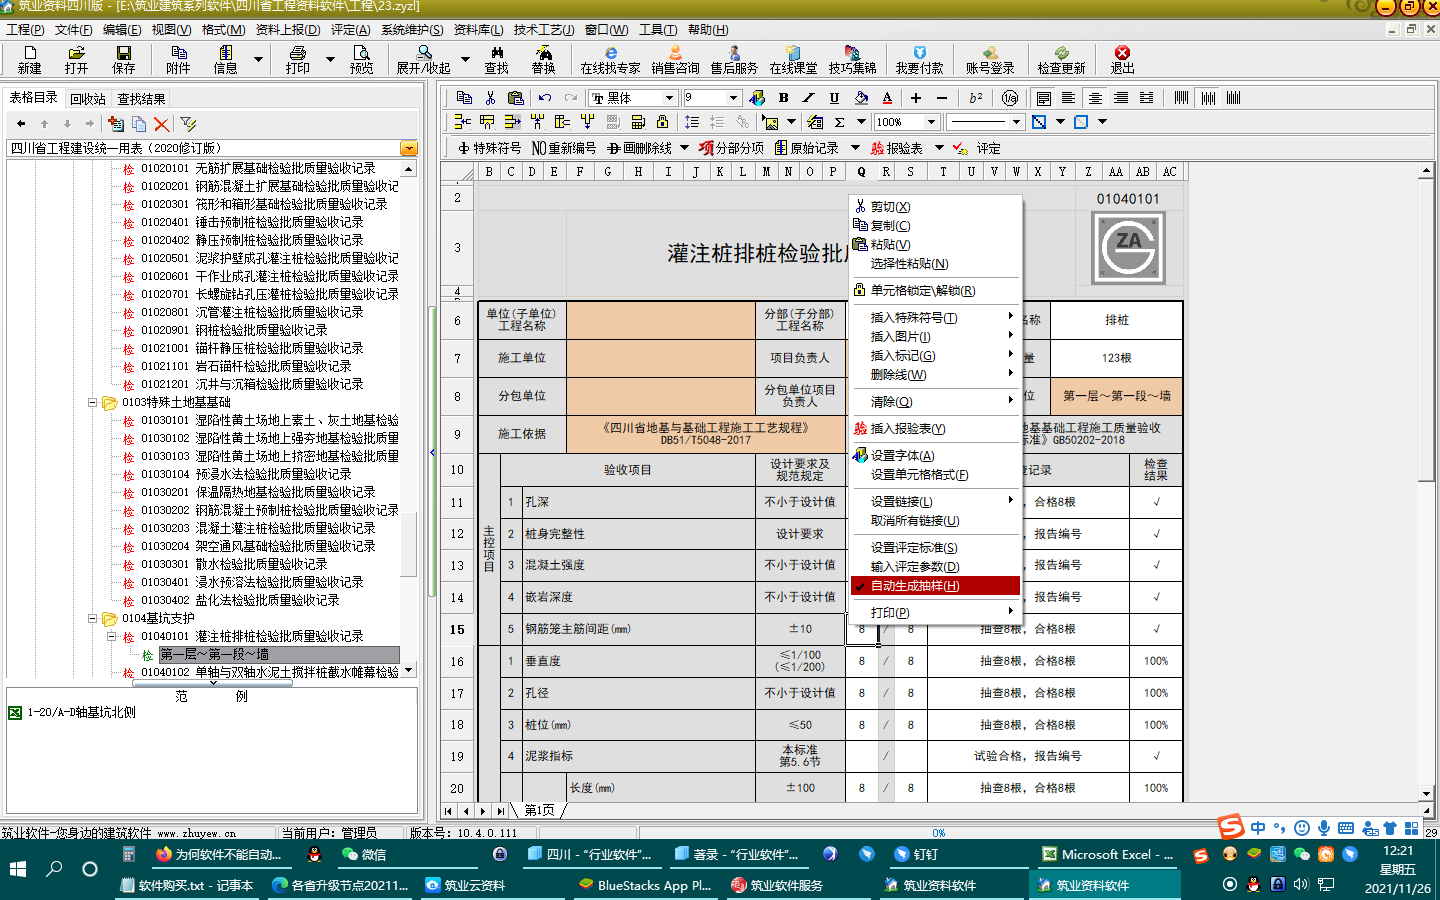The width and height of the screenshot is (1440, 900).
Task: Click the 新建 new file icon
Action: coord(29,60)
